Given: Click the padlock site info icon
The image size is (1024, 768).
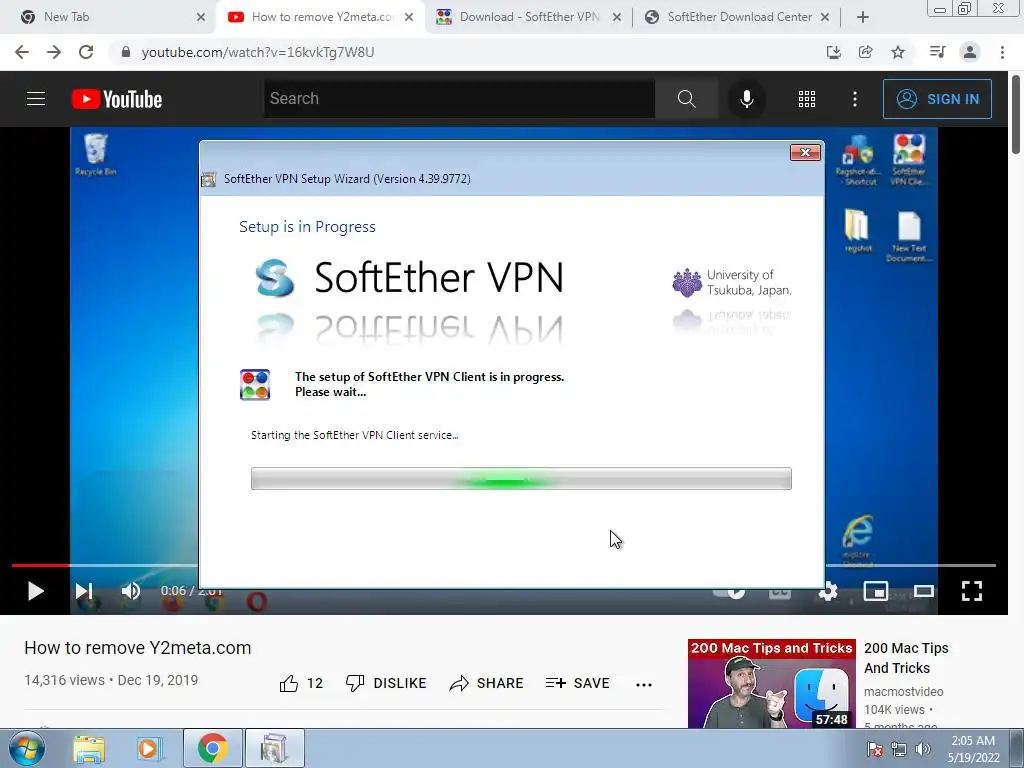Looking at the screenshot, I should click(x=126, y=52).
